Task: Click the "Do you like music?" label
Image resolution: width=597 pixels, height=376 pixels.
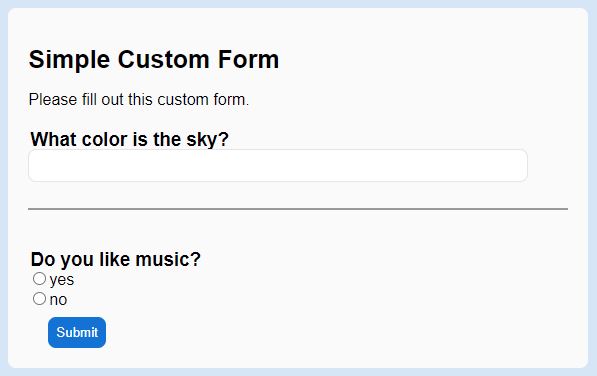Action: coord(115,260)
